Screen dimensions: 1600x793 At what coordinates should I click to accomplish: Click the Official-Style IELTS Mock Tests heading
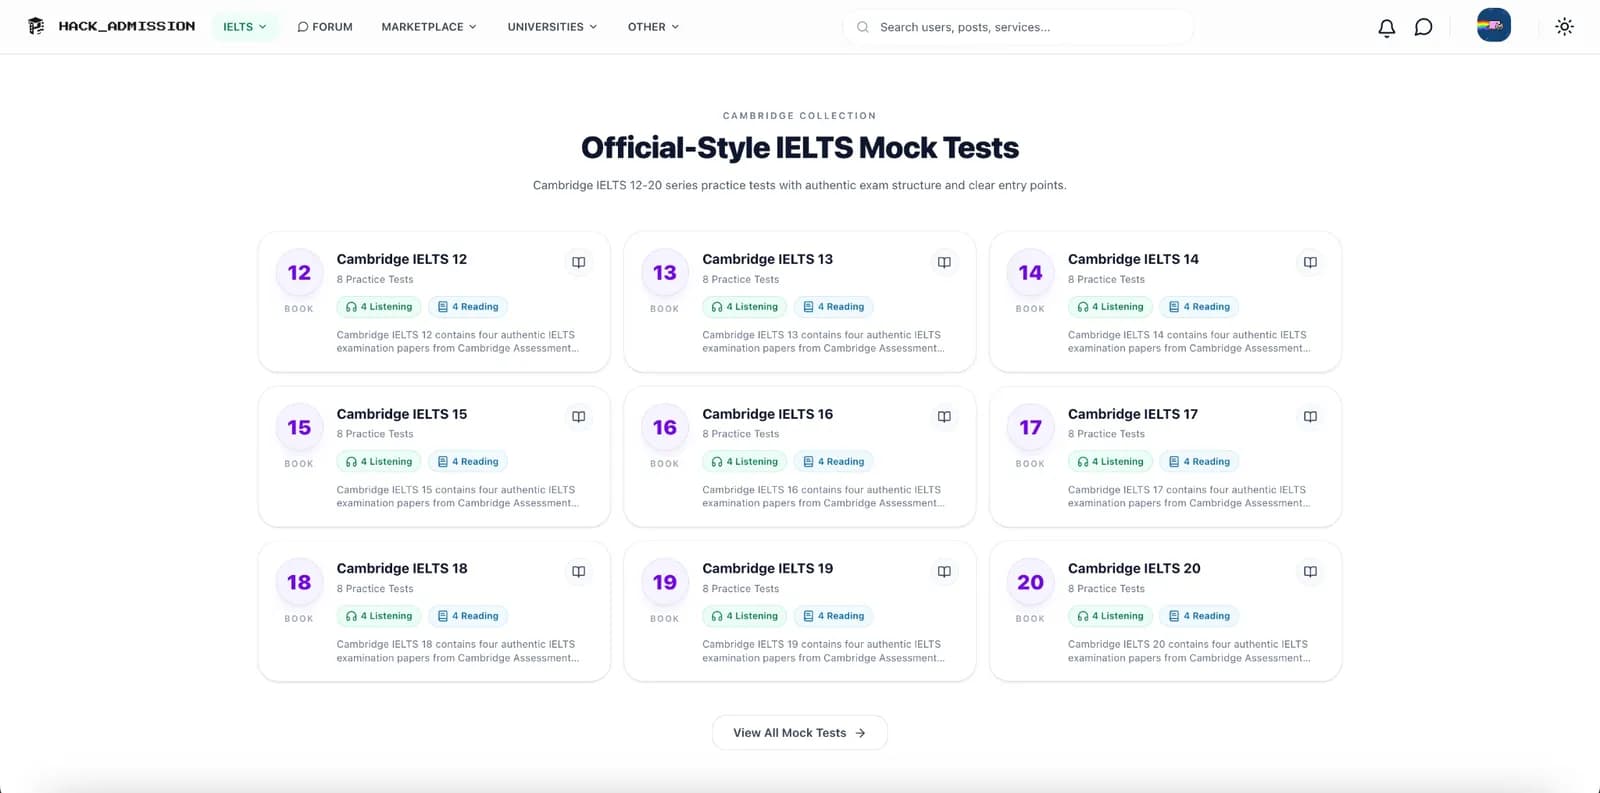[800, 148]
